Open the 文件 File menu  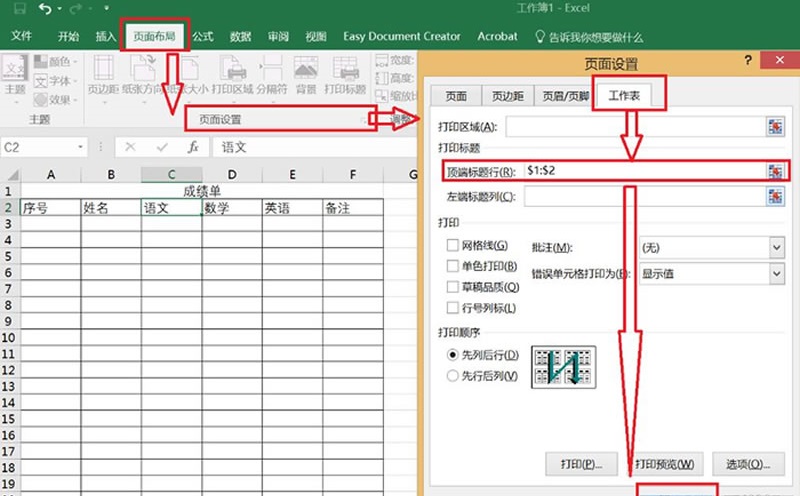point(21,36)
